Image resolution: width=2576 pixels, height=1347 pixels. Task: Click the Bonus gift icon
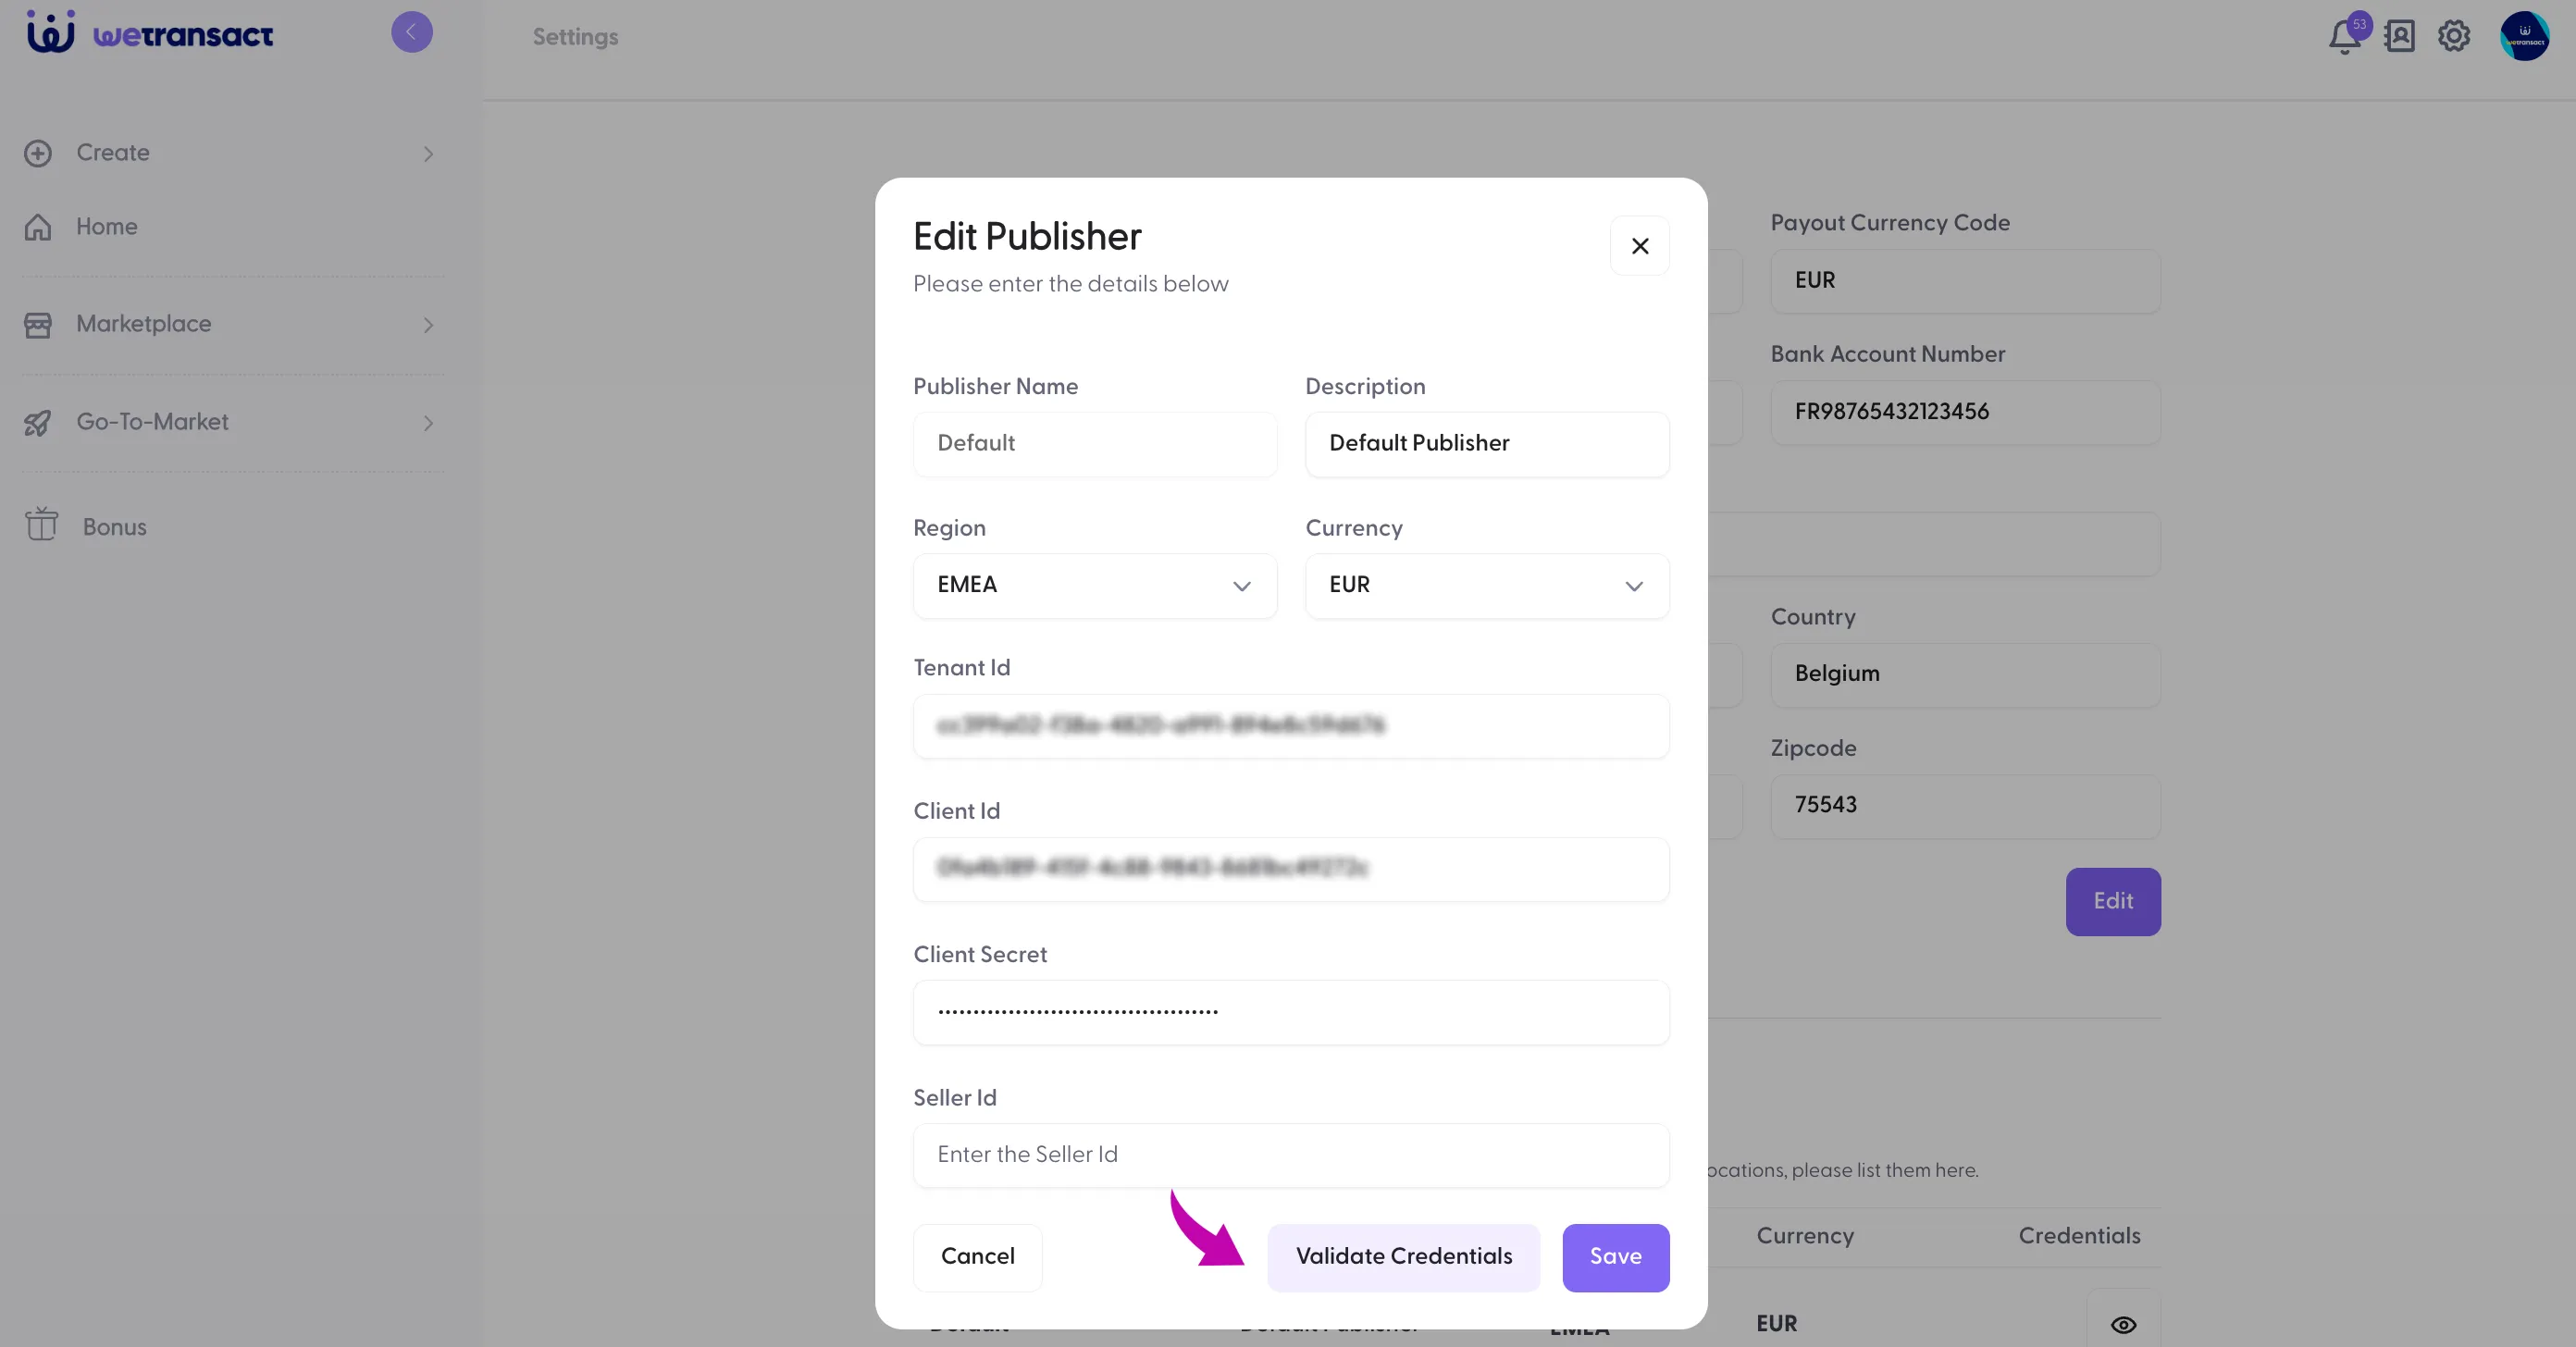[41, 524]
